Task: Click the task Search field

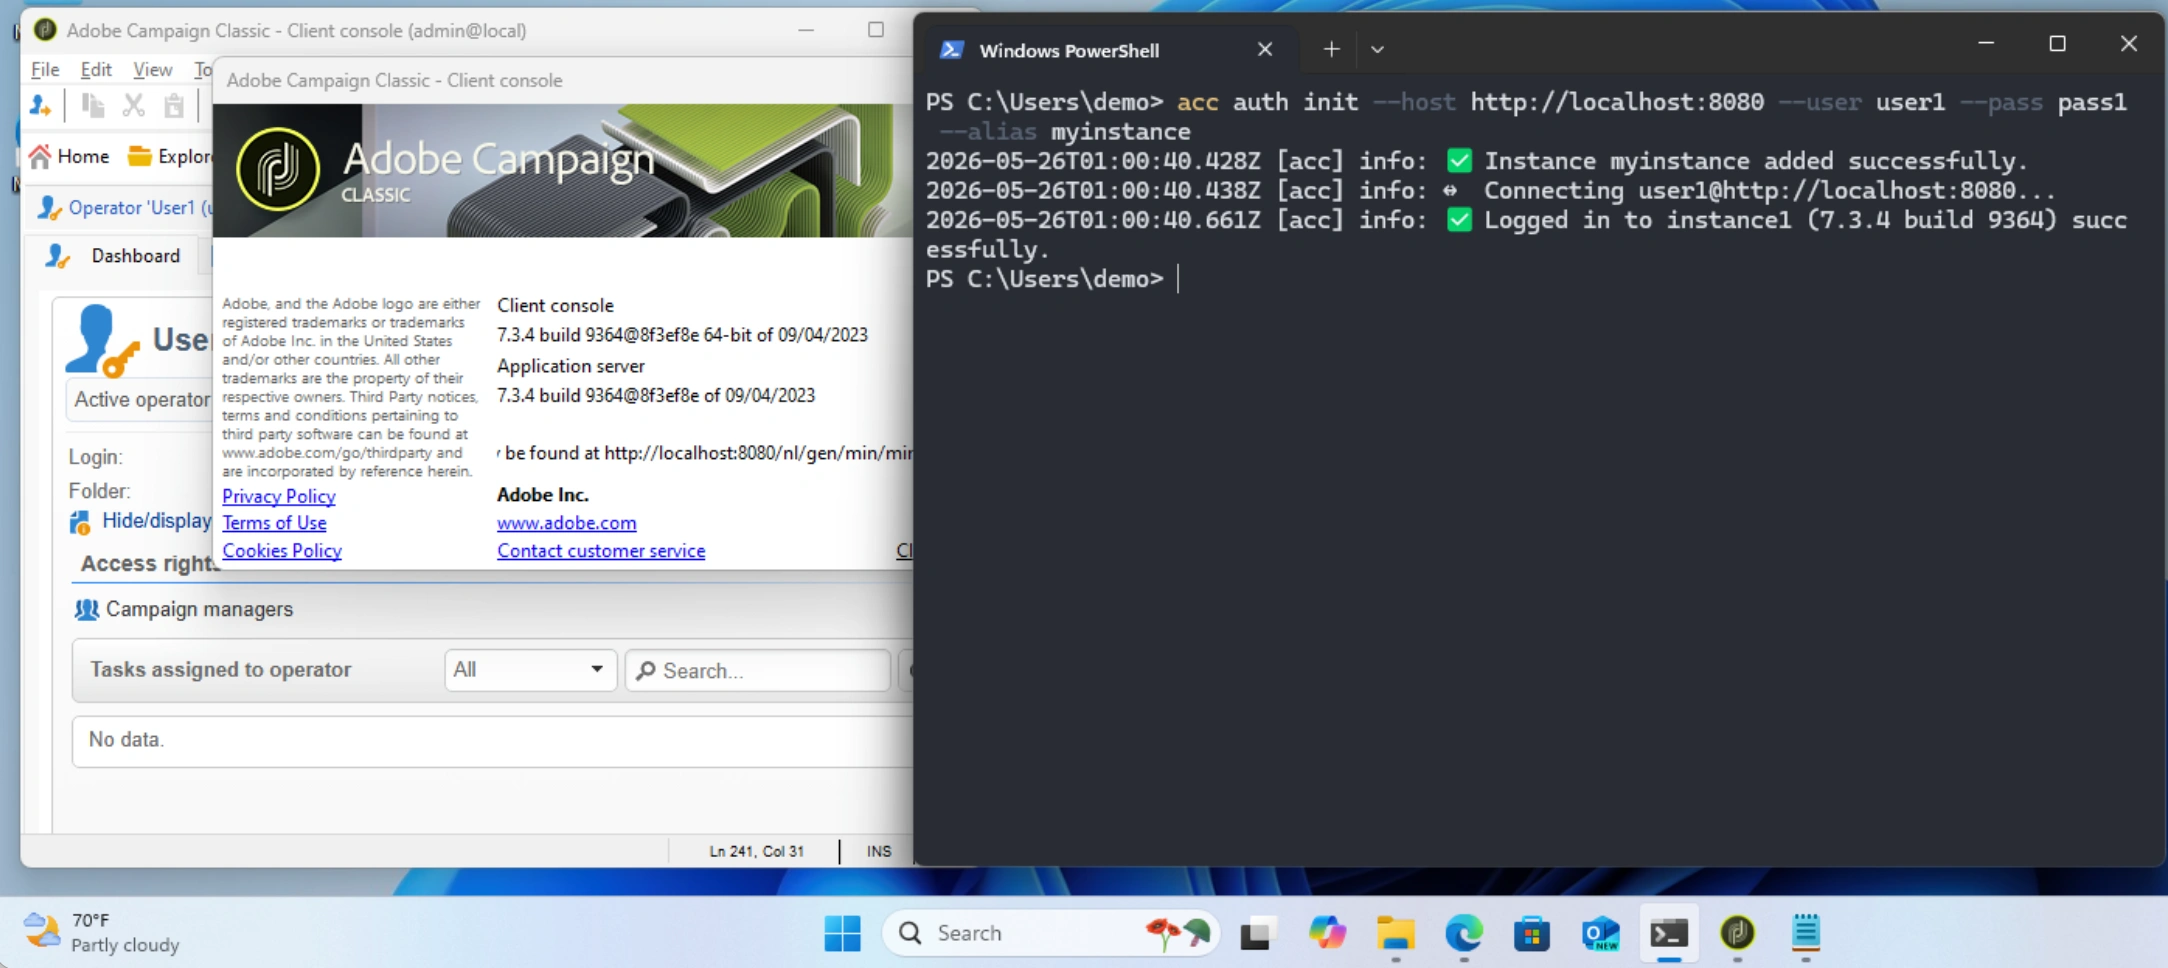Action: (758, 670)
